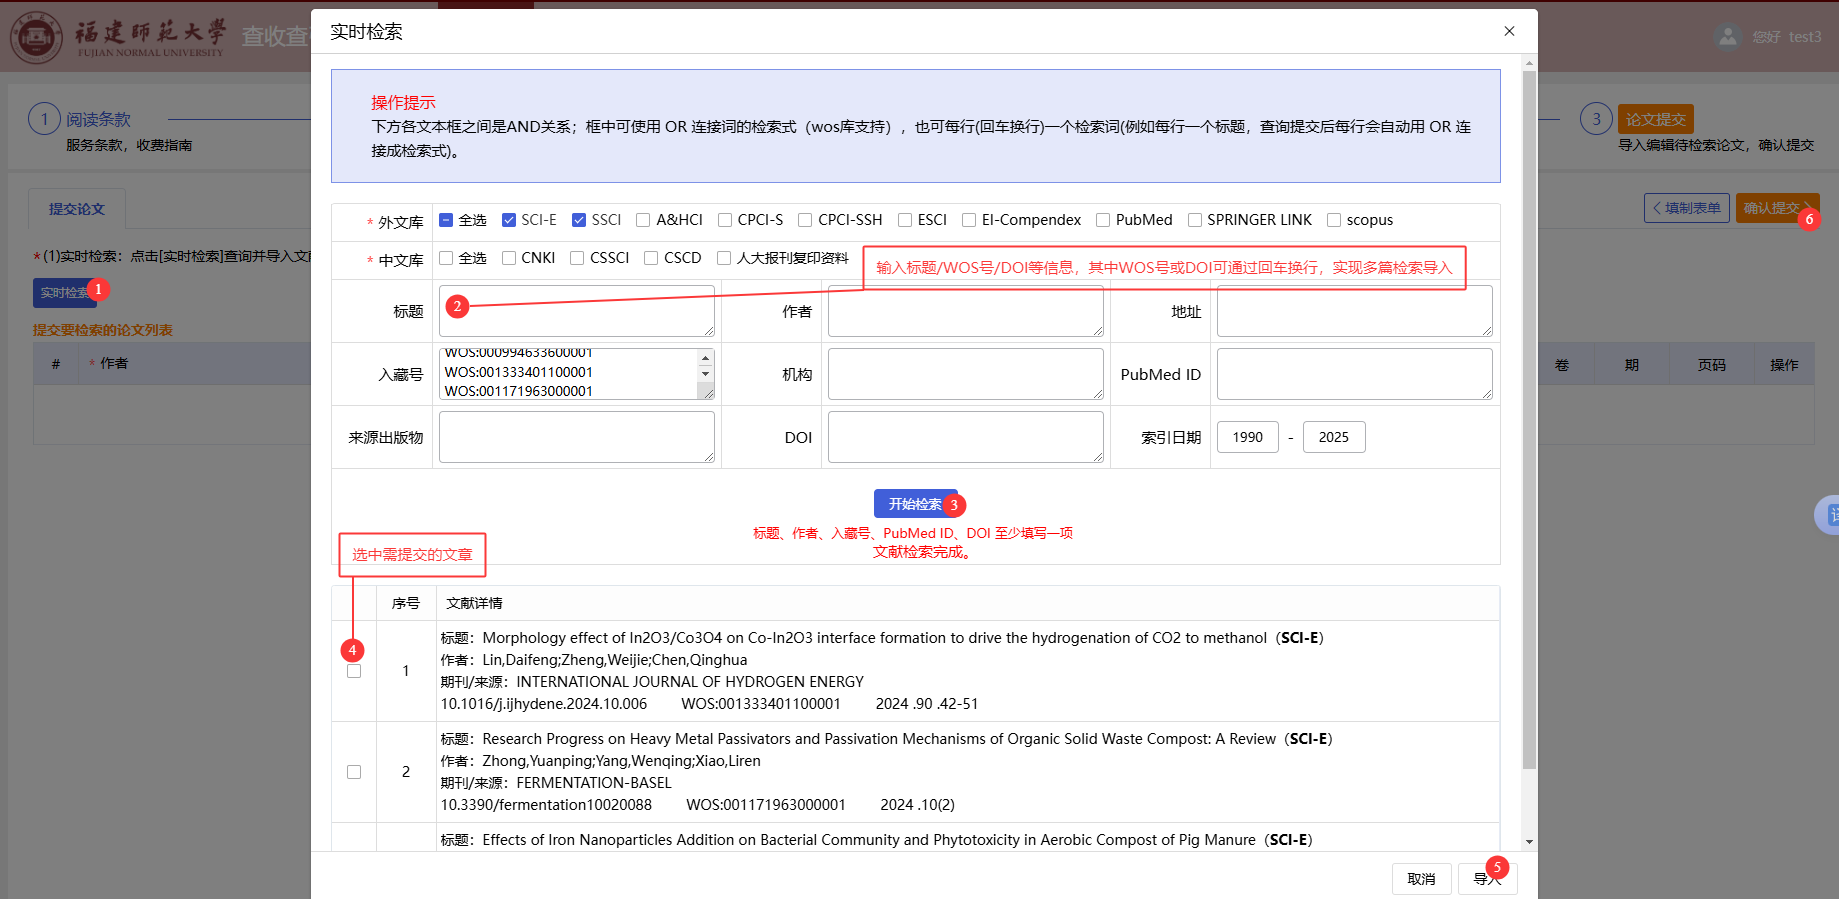Screen dimensions: 1839x899
Task: Uncheck the SCI-E database checkbox
Action: pyautogui.click(x=509, y=220)
